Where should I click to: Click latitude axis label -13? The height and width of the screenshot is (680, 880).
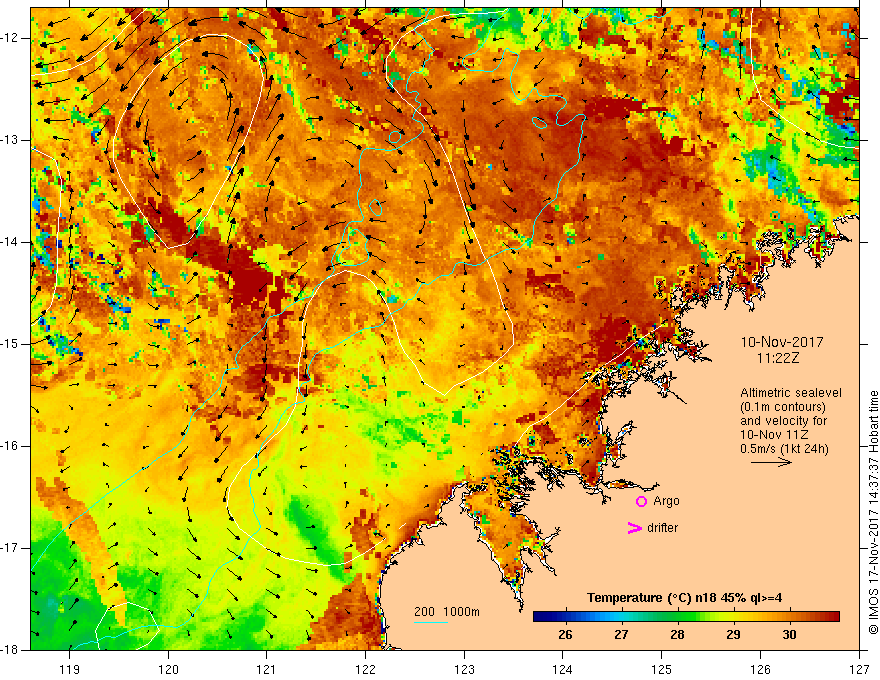[10, 140]
